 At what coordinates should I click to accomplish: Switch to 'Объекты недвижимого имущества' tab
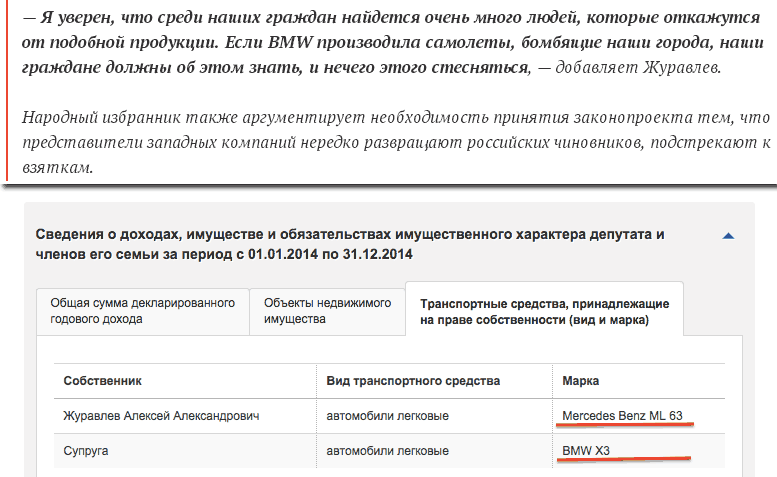(x=328, y=312)
